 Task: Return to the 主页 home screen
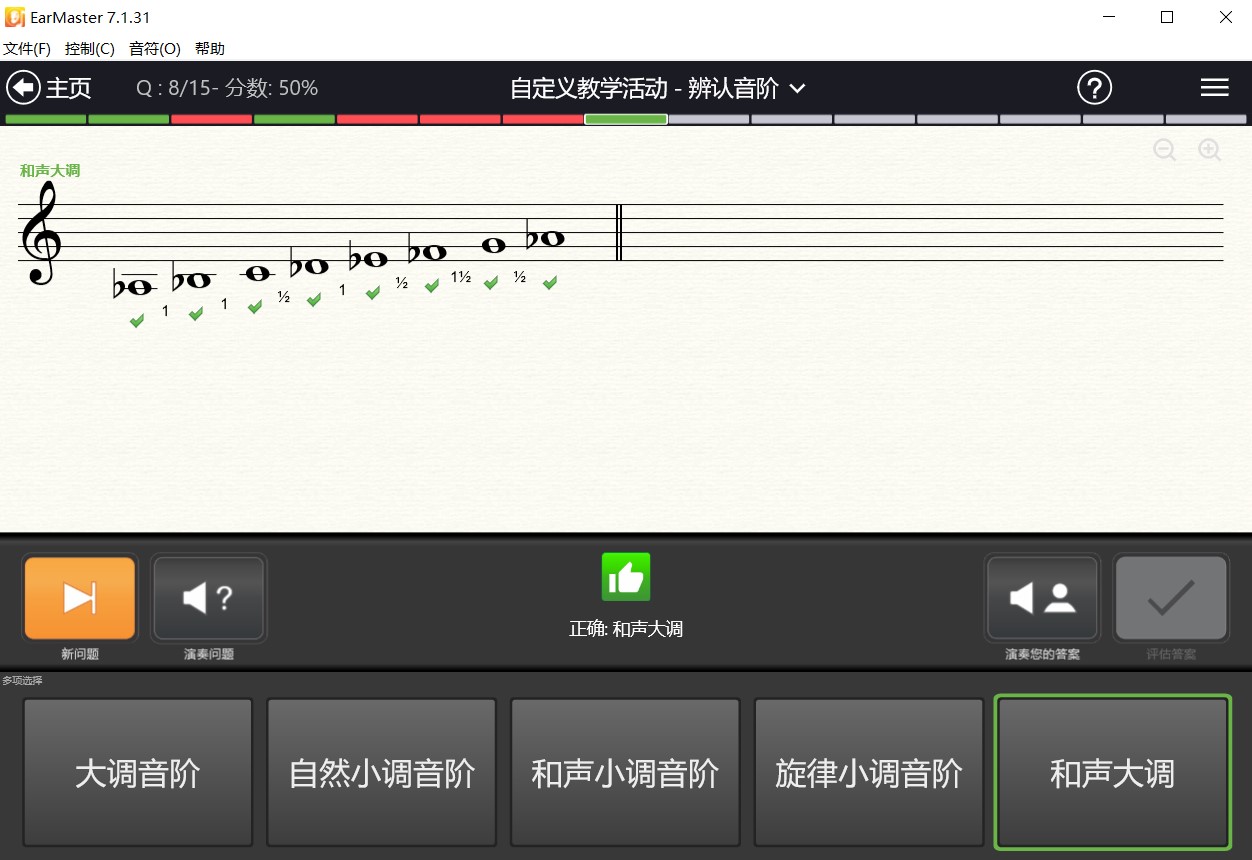coord(49,87)
